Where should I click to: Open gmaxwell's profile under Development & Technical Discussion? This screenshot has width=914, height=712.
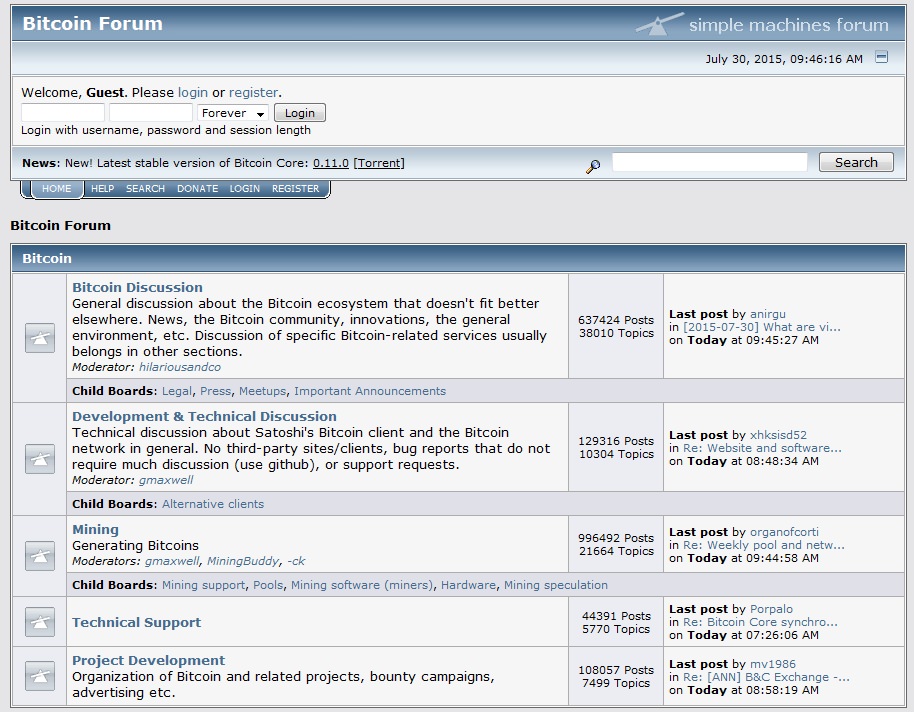[166, 480]
